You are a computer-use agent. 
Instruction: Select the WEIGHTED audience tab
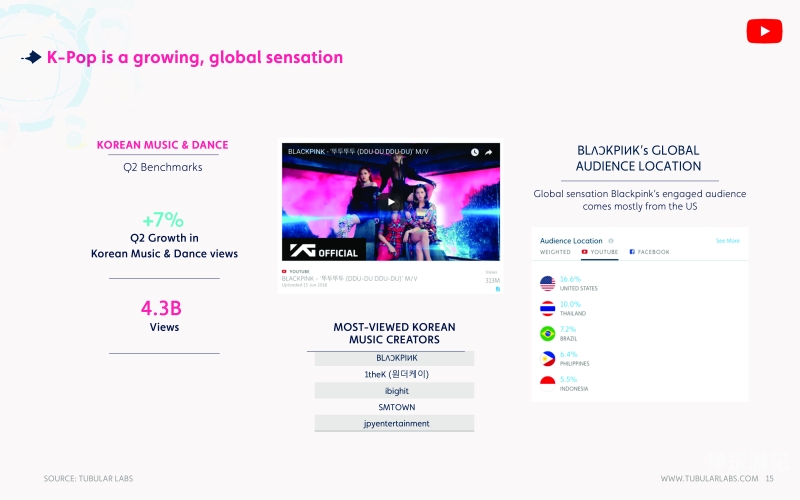point(555,252)
